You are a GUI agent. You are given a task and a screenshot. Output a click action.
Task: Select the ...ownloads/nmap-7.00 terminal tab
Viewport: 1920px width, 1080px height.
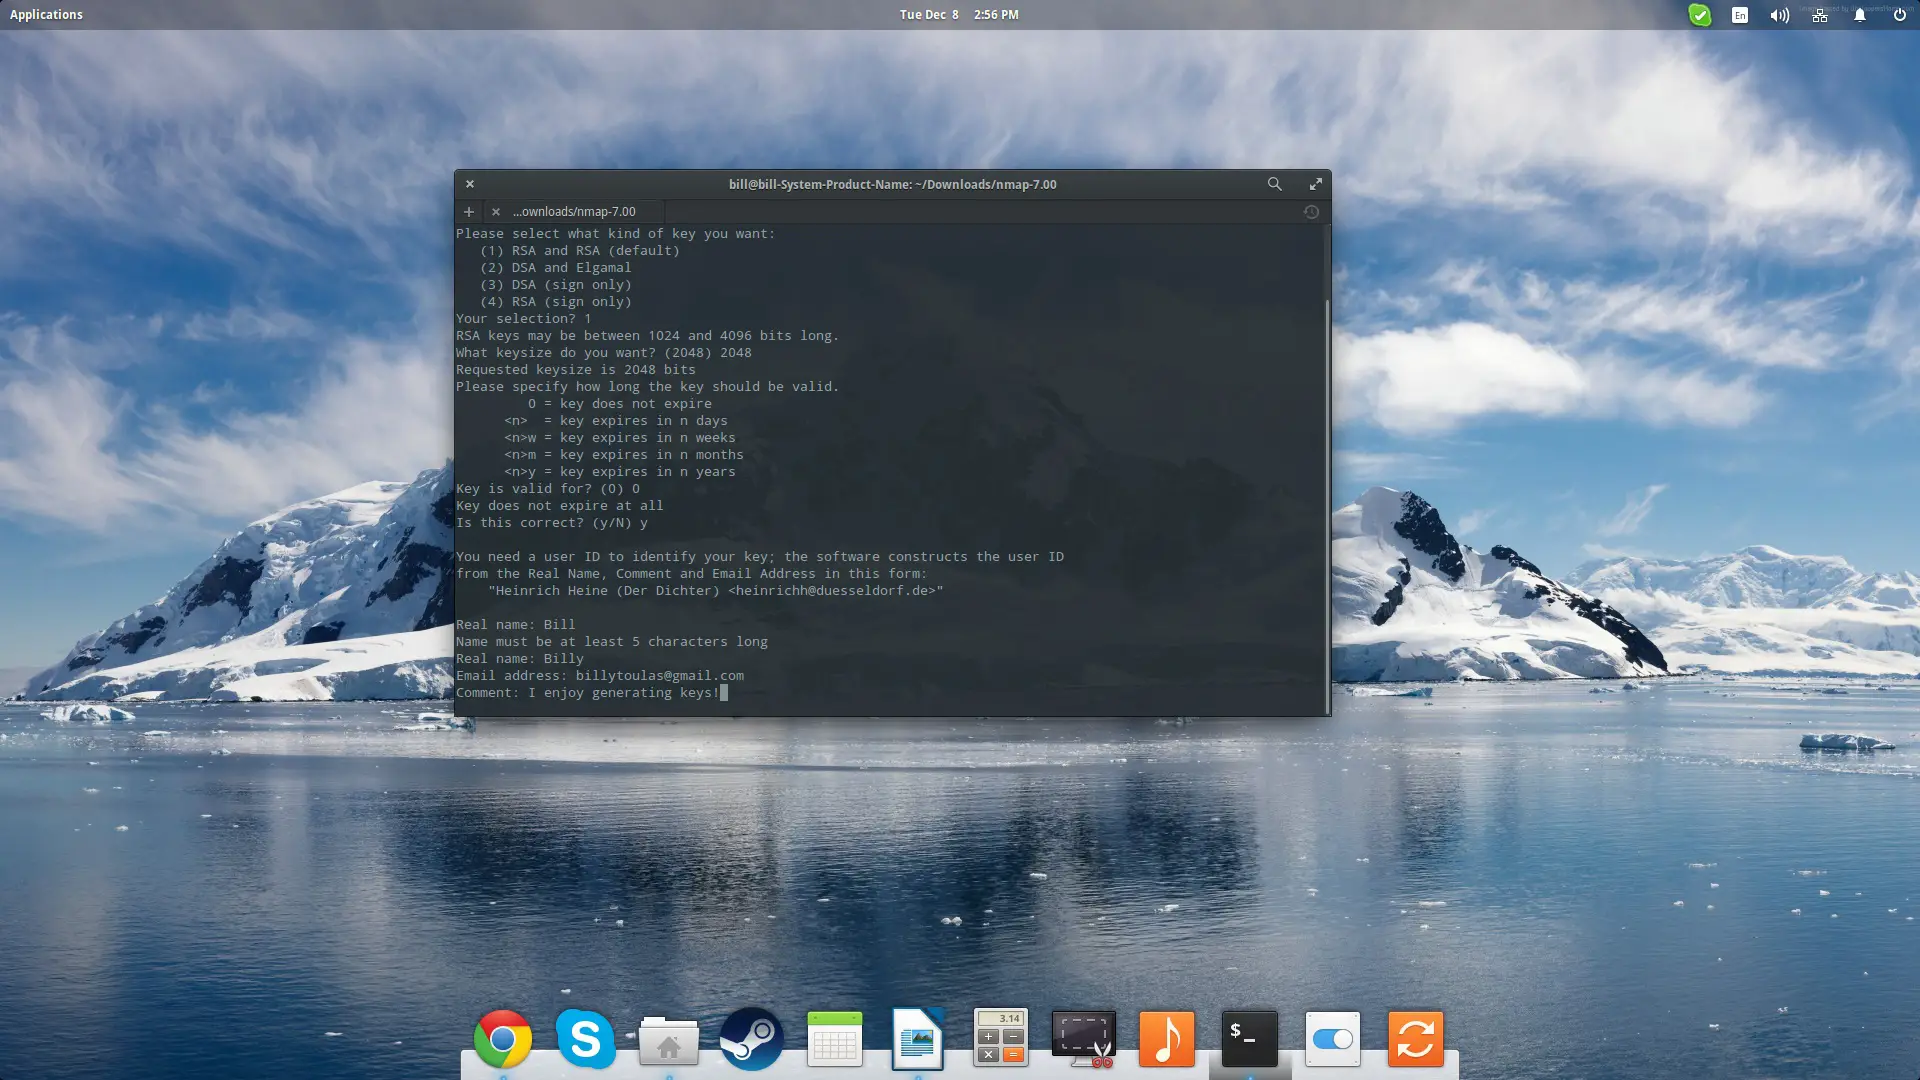click(574, 212)
